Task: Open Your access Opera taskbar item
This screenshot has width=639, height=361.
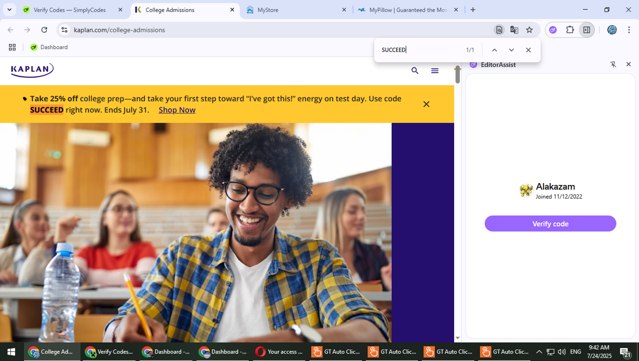Action: click(x=279, y=352)
